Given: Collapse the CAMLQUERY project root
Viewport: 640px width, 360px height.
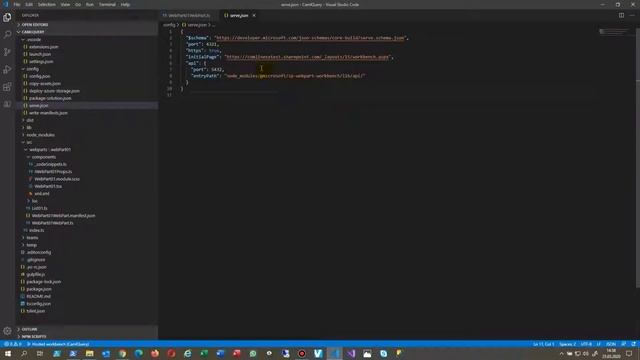Looking at the screenshot, I should (x=87, y=32).
